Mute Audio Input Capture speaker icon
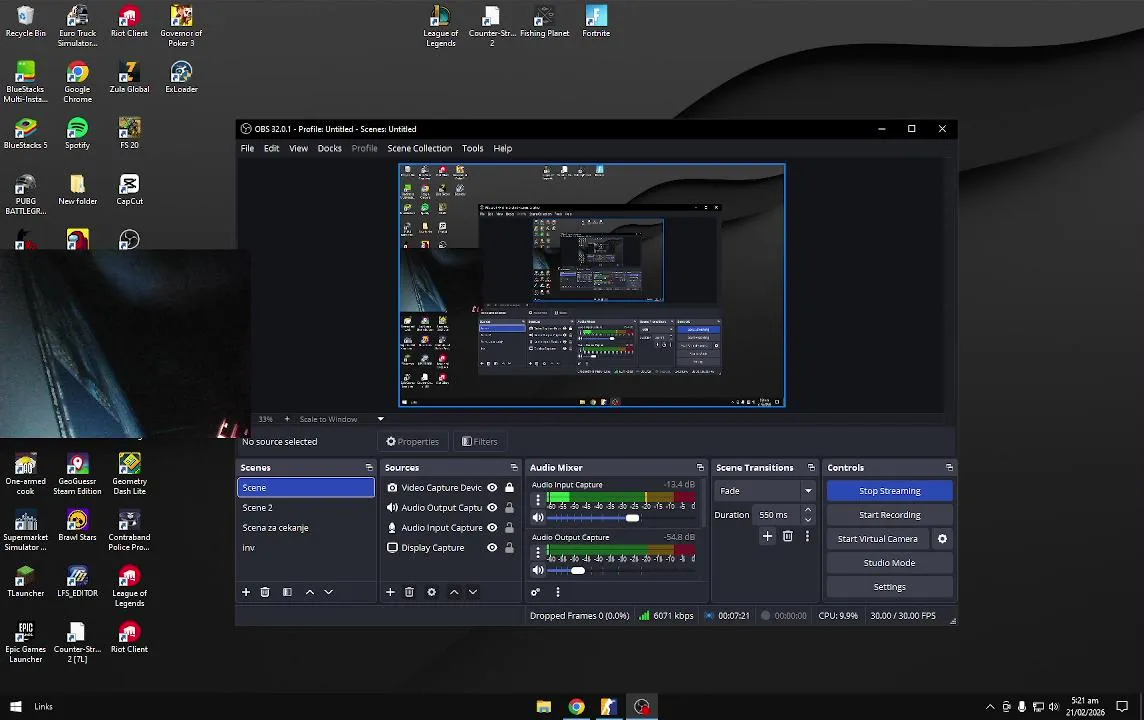Viewport: 1144px width, 720px height. pos(538,518)
